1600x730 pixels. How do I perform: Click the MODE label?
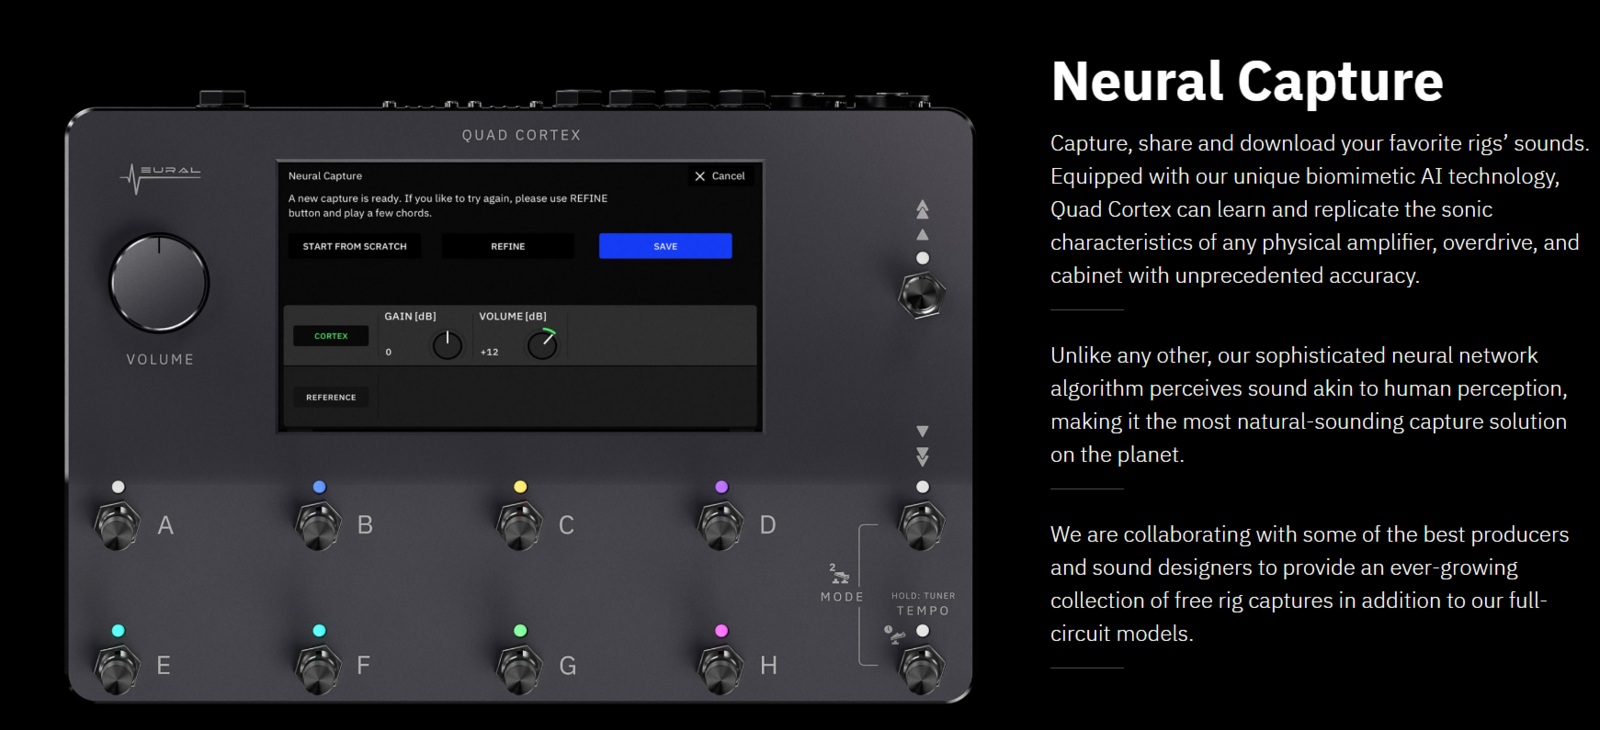pos(842,597)
